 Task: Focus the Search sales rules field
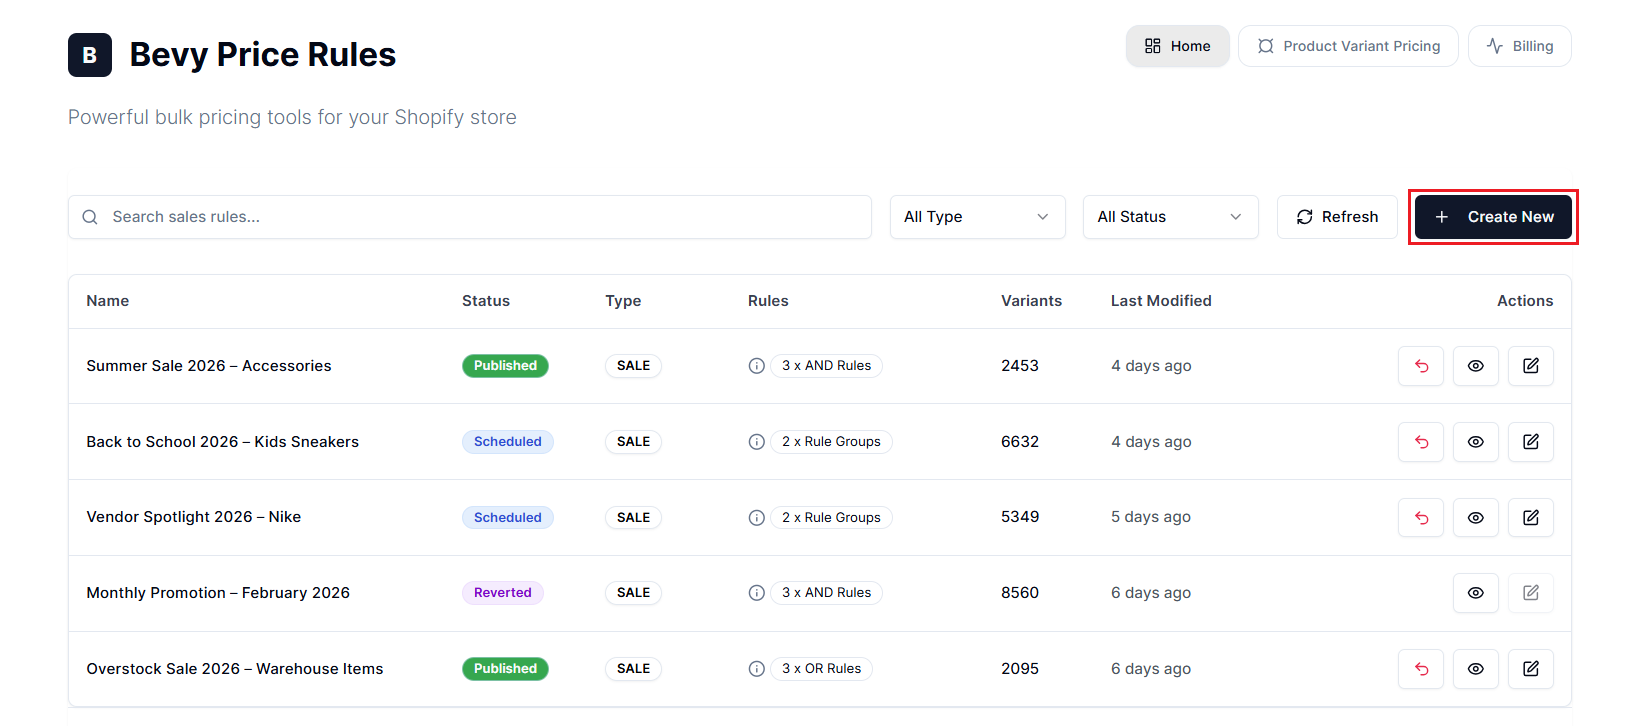coord(470,217)
